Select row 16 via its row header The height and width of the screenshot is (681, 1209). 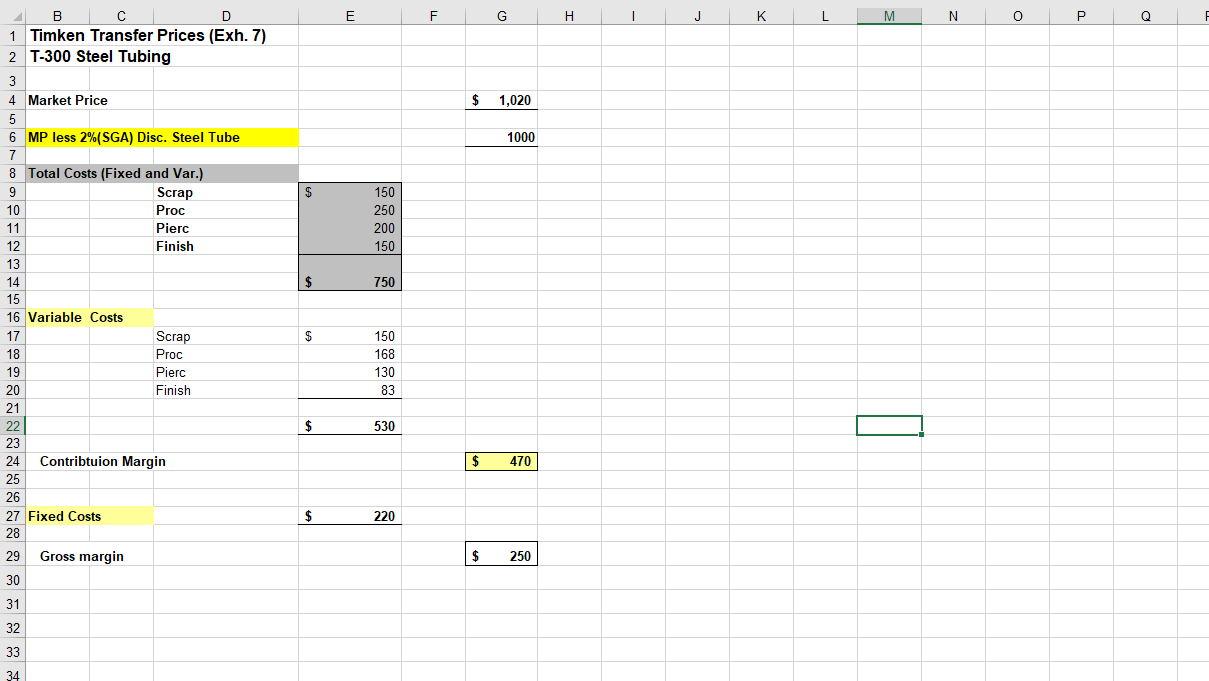(12, 317)
